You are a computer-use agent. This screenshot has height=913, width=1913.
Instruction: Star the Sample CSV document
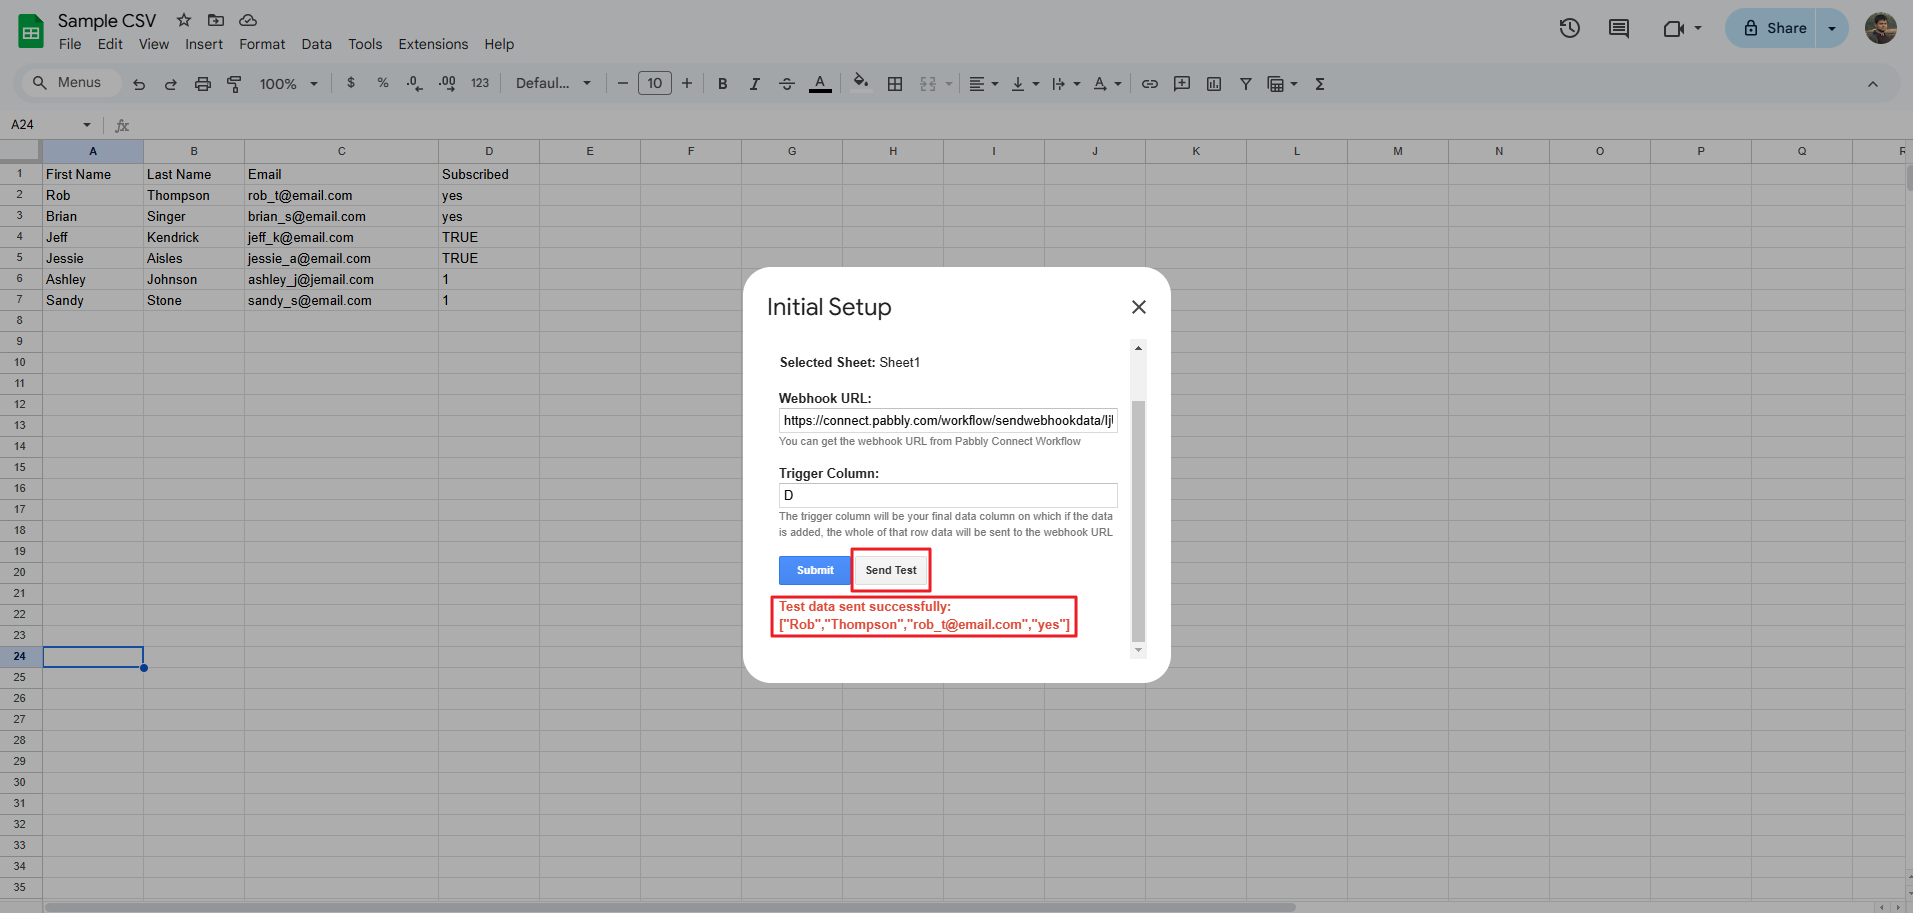[184, 20]
